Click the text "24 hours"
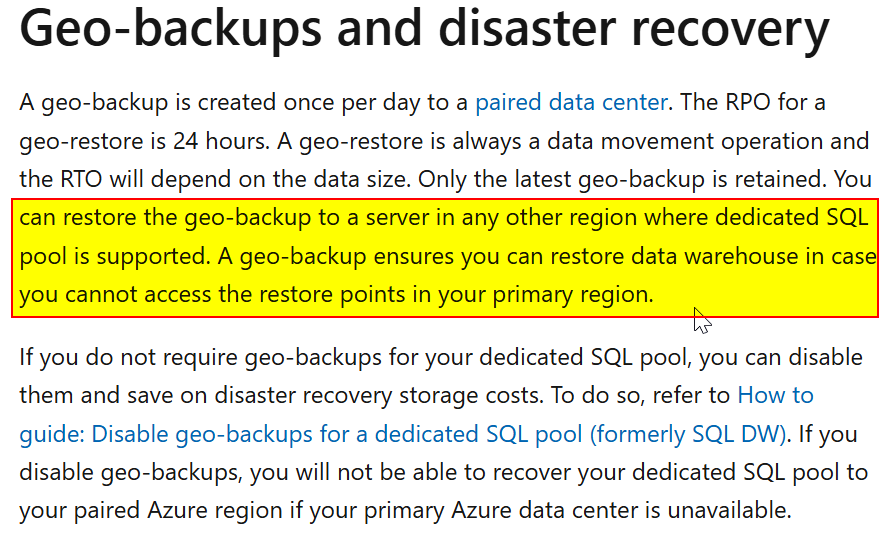The image size is (891, 550). [x=221, y=141]
